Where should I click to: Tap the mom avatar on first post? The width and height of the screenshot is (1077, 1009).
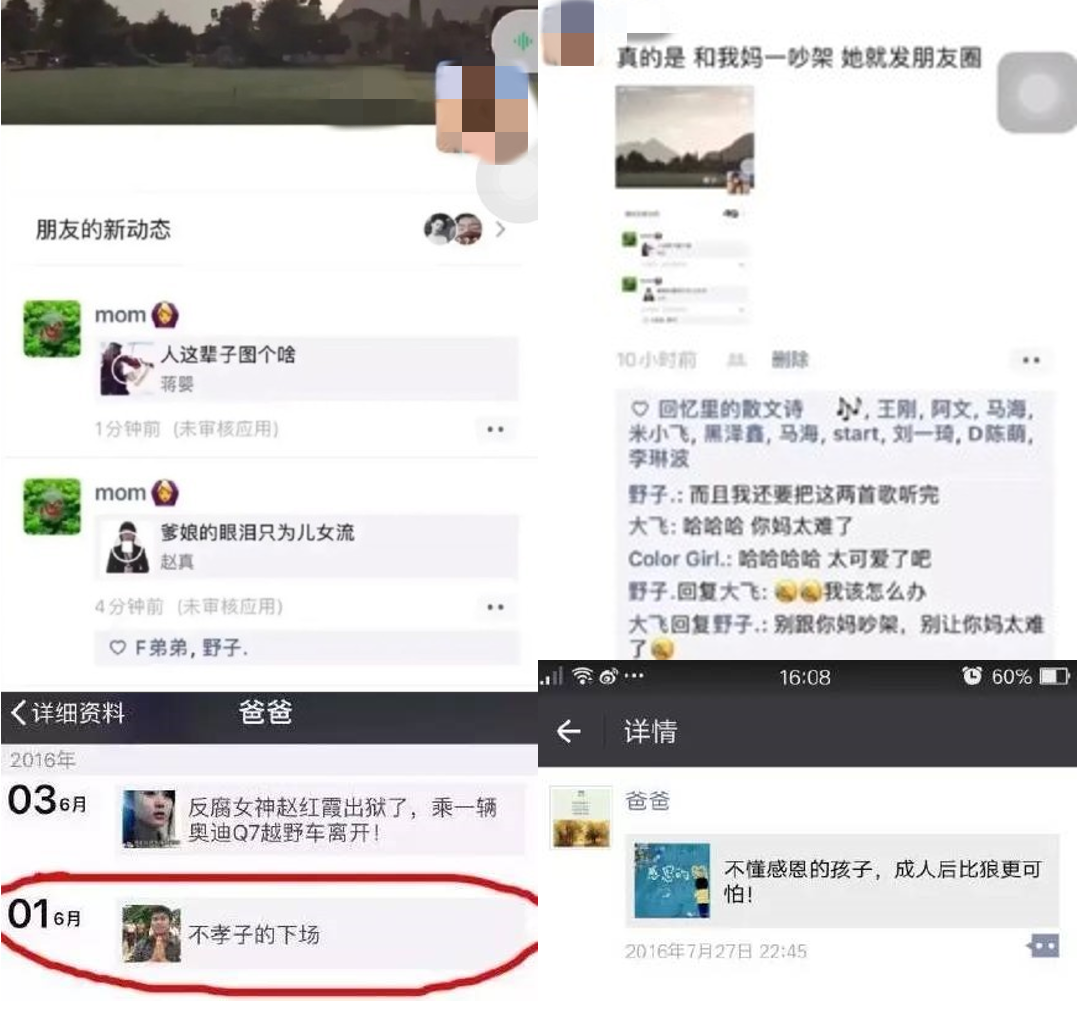tap(52, 328)
